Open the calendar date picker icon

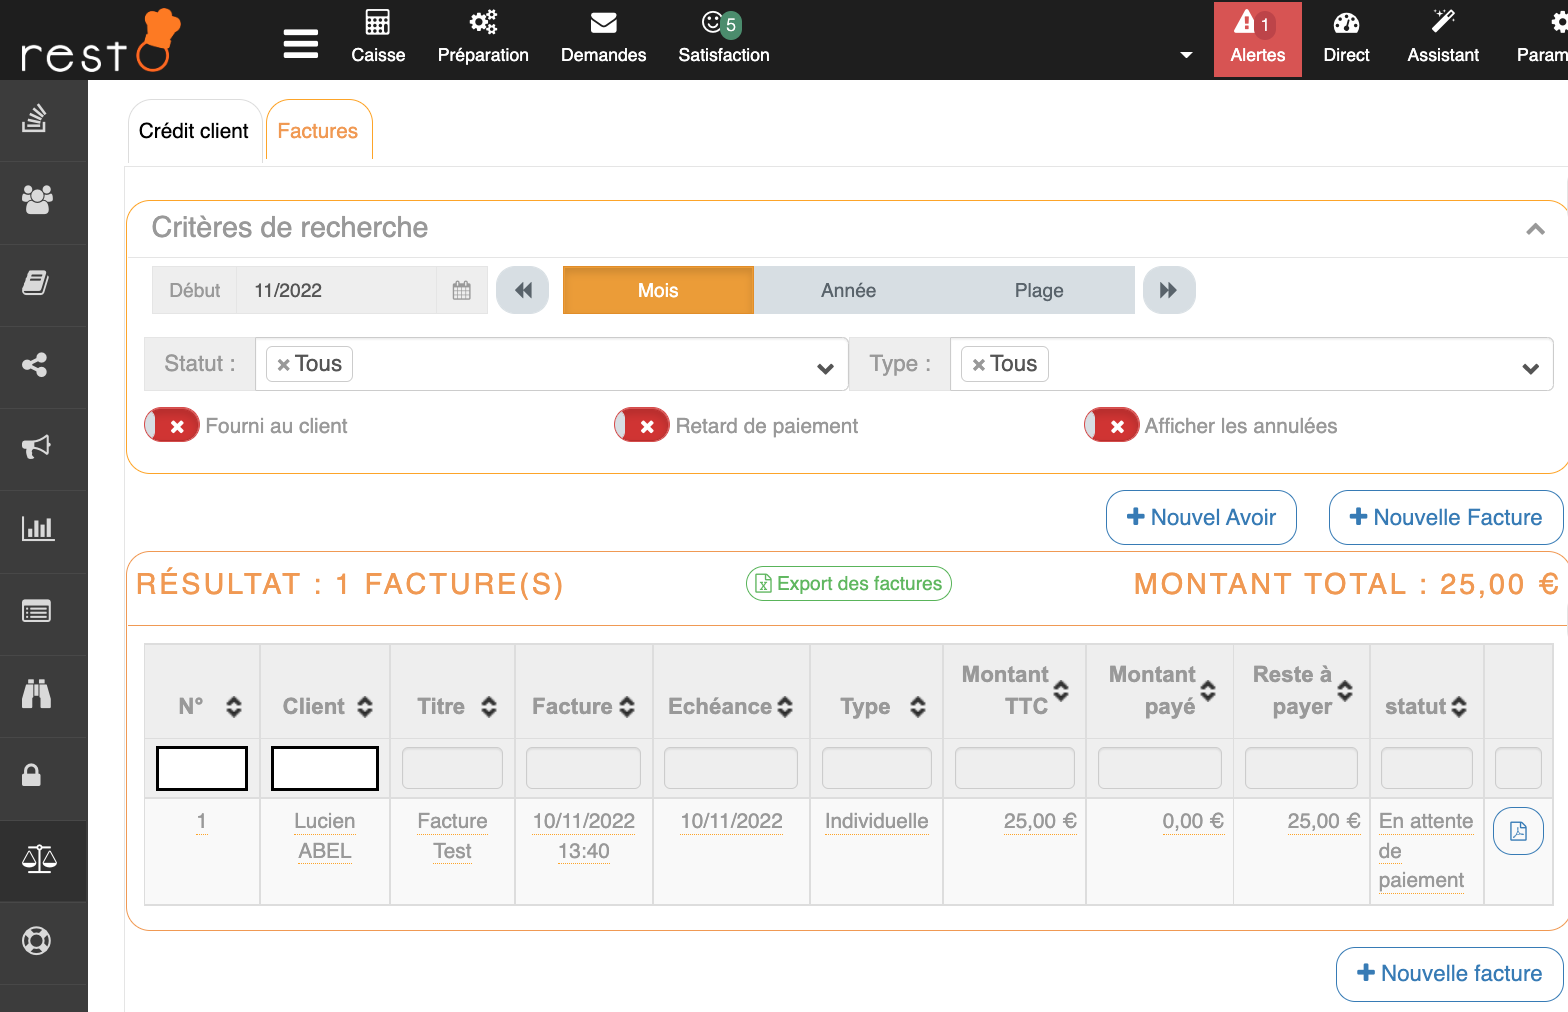pos(461,291)
